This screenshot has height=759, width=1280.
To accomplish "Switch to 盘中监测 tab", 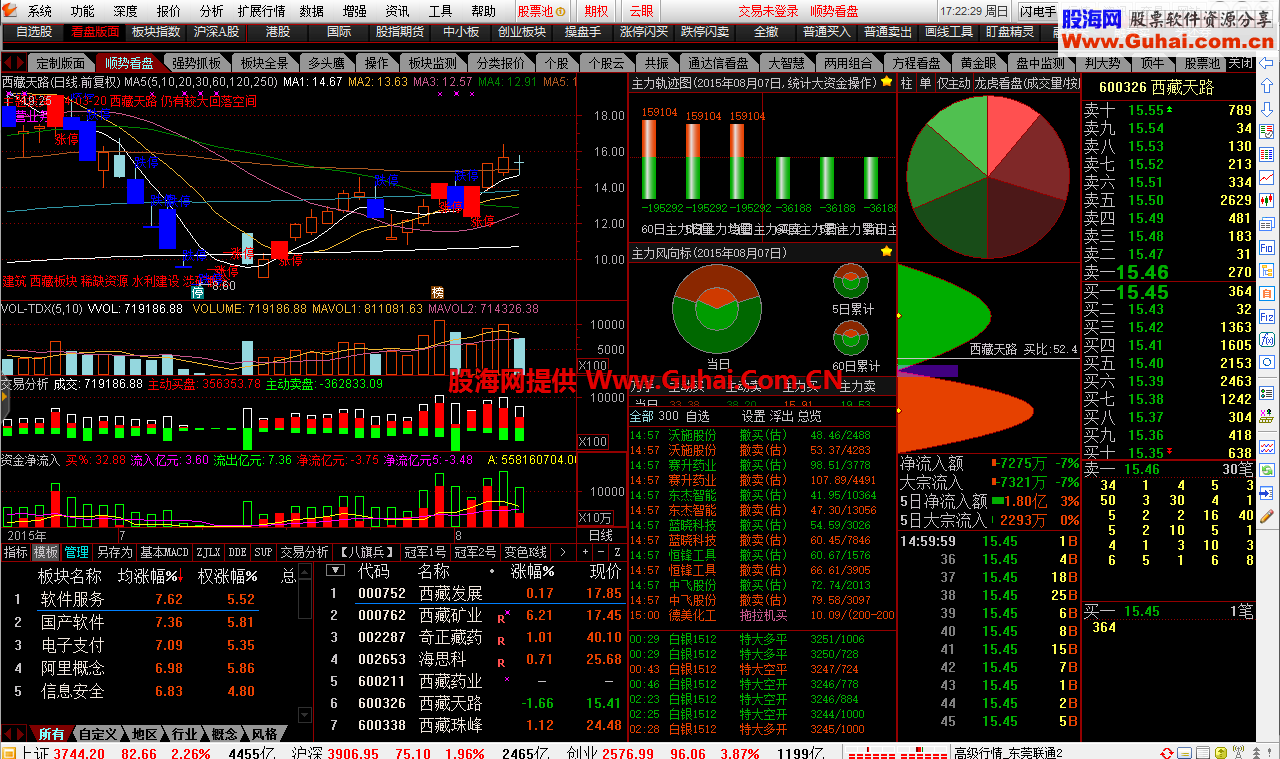I will pyautogui.click(x=1040, y=63).
